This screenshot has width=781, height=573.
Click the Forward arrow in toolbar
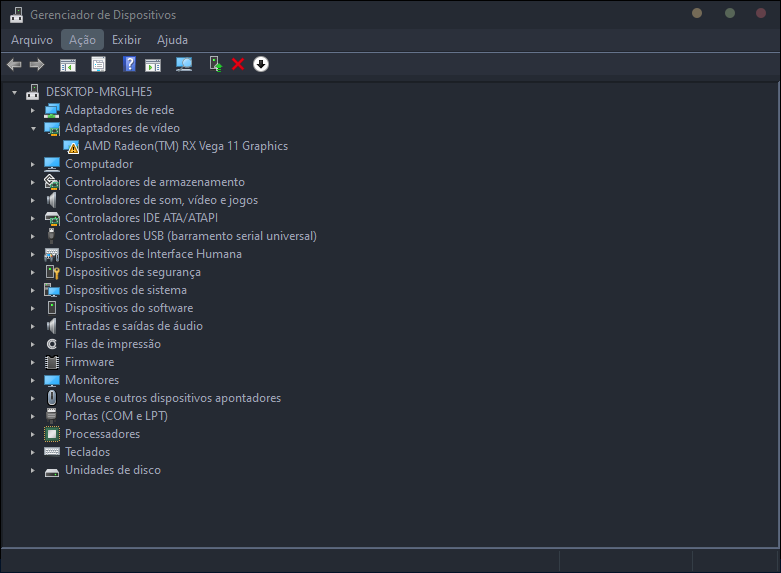[37, 64]
